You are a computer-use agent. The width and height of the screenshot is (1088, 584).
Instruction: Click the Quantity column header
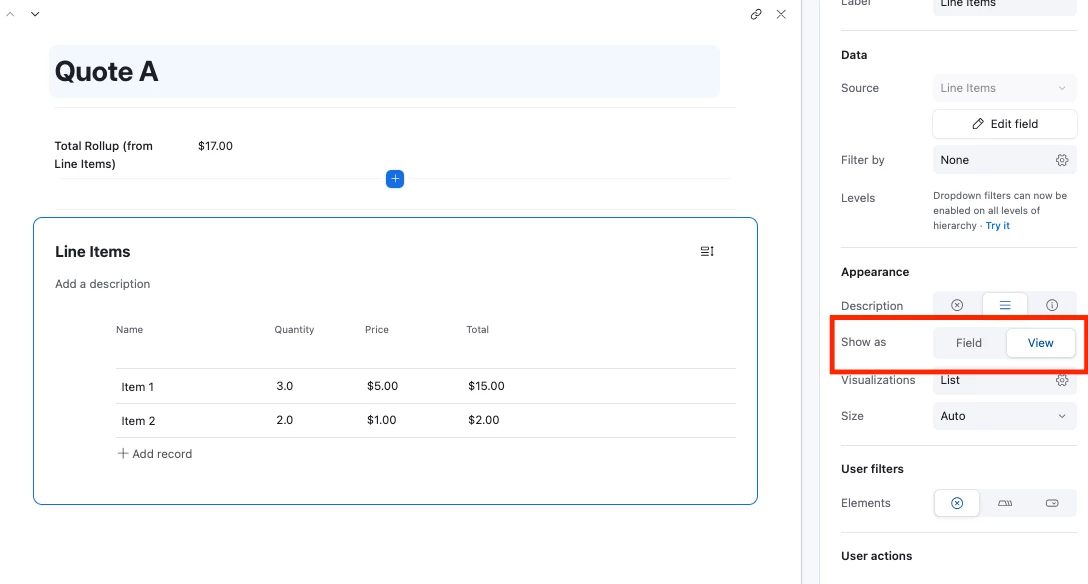(294, 329)
